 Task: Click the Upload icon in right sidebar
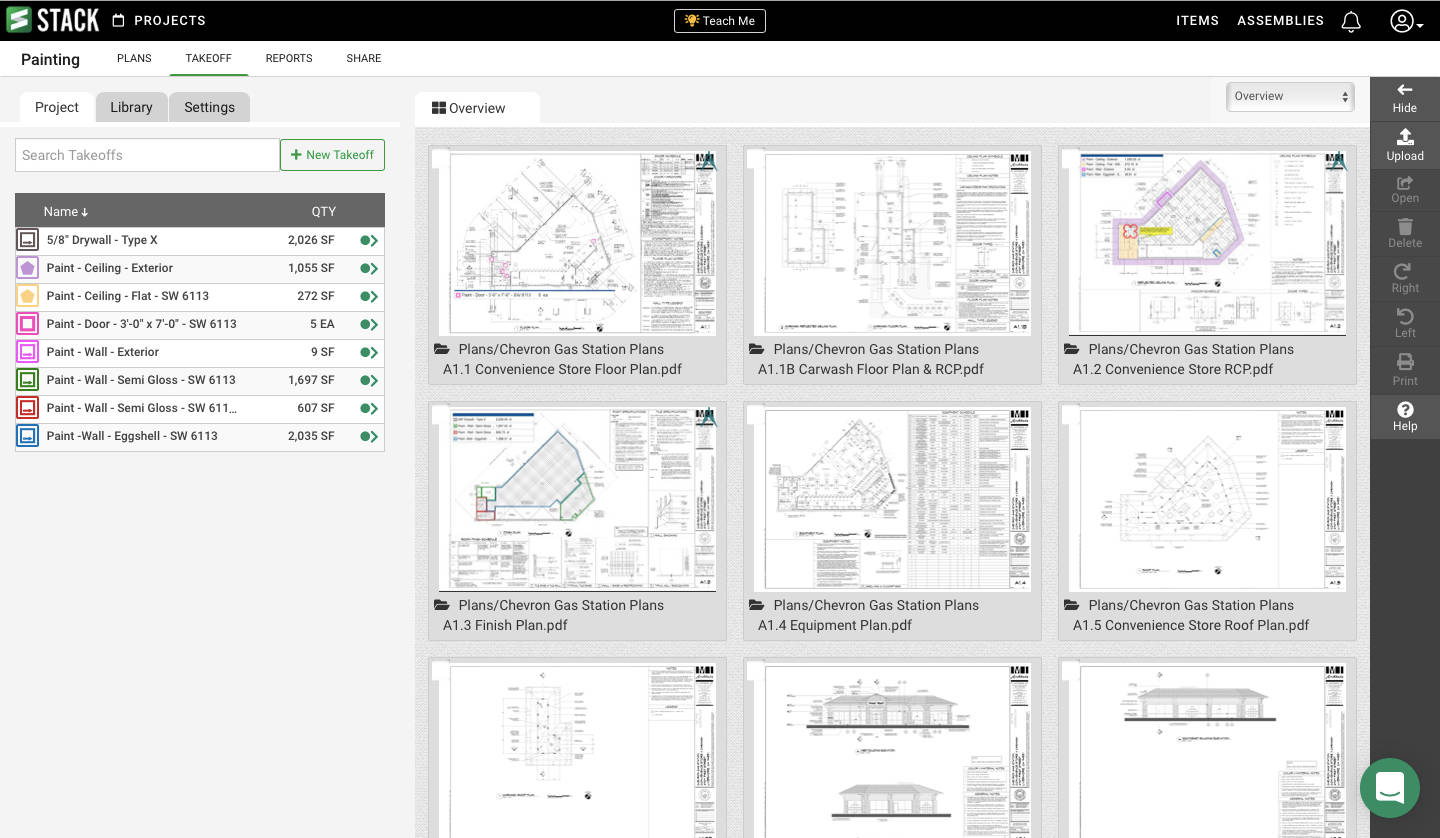[1404, 137]
